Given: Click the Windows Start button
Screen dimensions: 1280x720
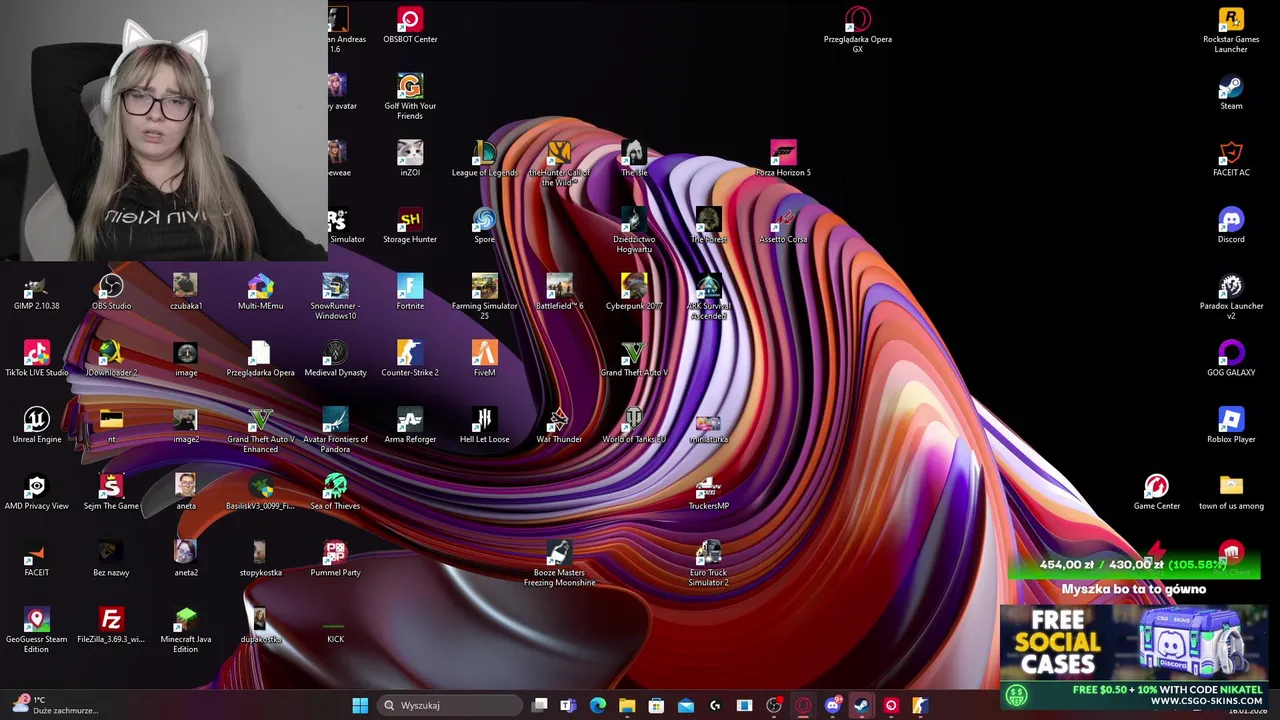Looking at the screenshot, I should 360,705.
